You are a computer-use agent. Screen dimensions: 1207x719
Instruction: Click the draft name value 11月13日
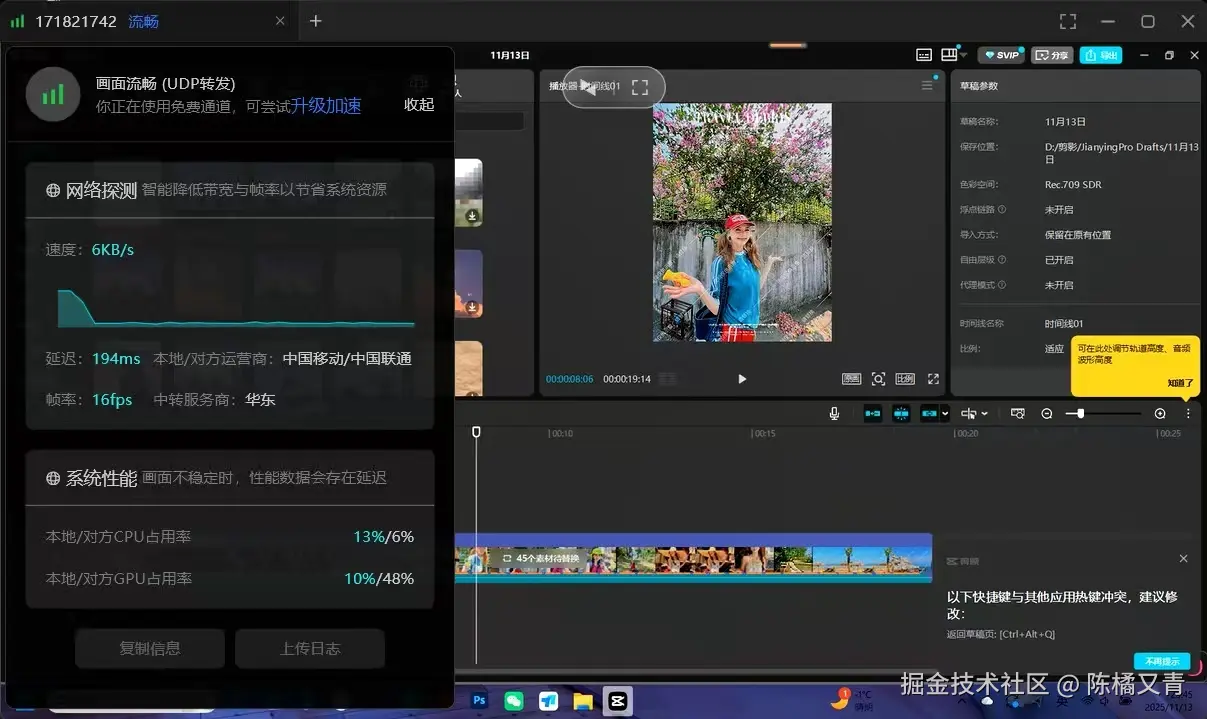[x=1065, y=122]
